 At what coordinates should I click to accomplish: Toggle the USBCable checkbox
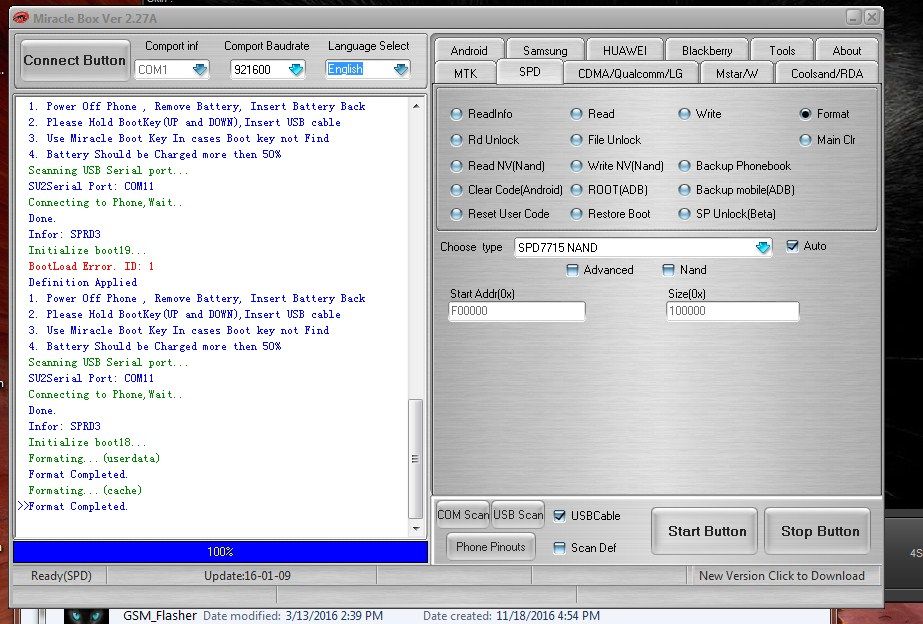pos(559,516)
